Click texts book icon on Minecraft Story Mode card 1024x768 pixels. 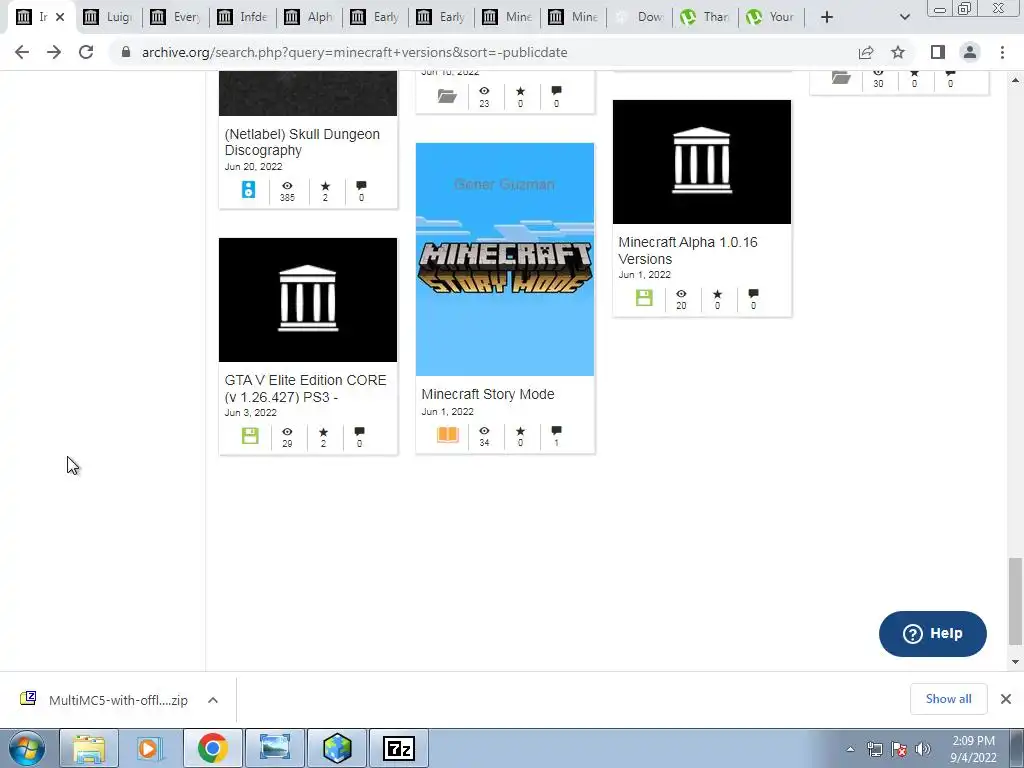(x=447, y=434)
